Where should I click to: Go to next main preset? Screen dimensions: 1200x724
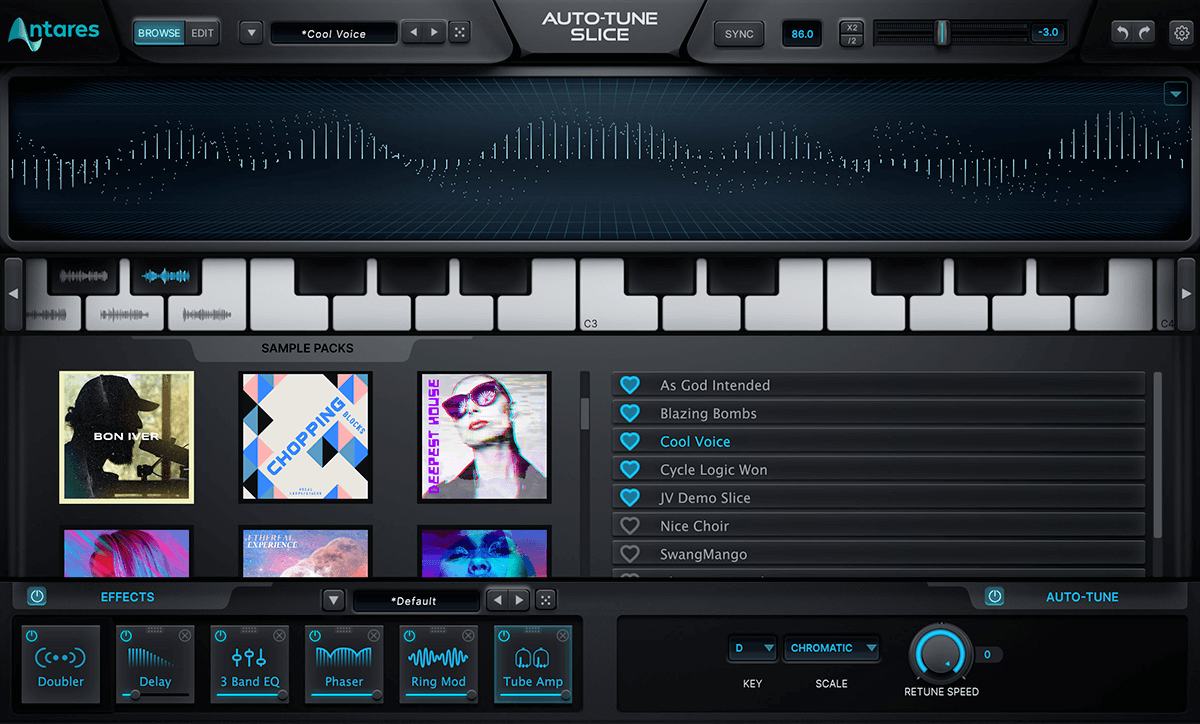(x=434, y=33)
